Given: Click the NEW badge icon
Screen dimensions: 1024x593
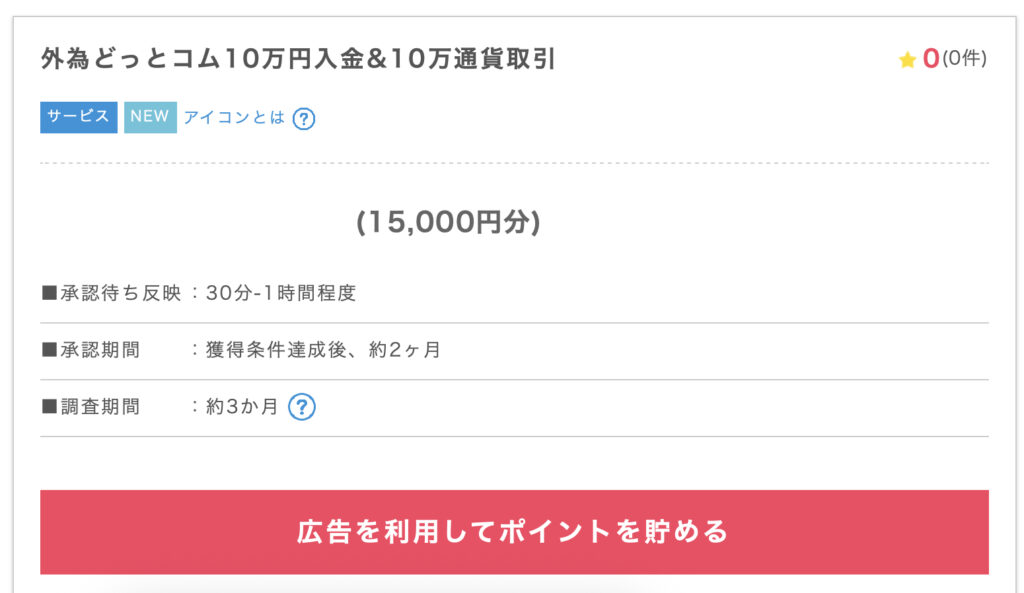Looking at the screenshot, I should click(150, 117).
